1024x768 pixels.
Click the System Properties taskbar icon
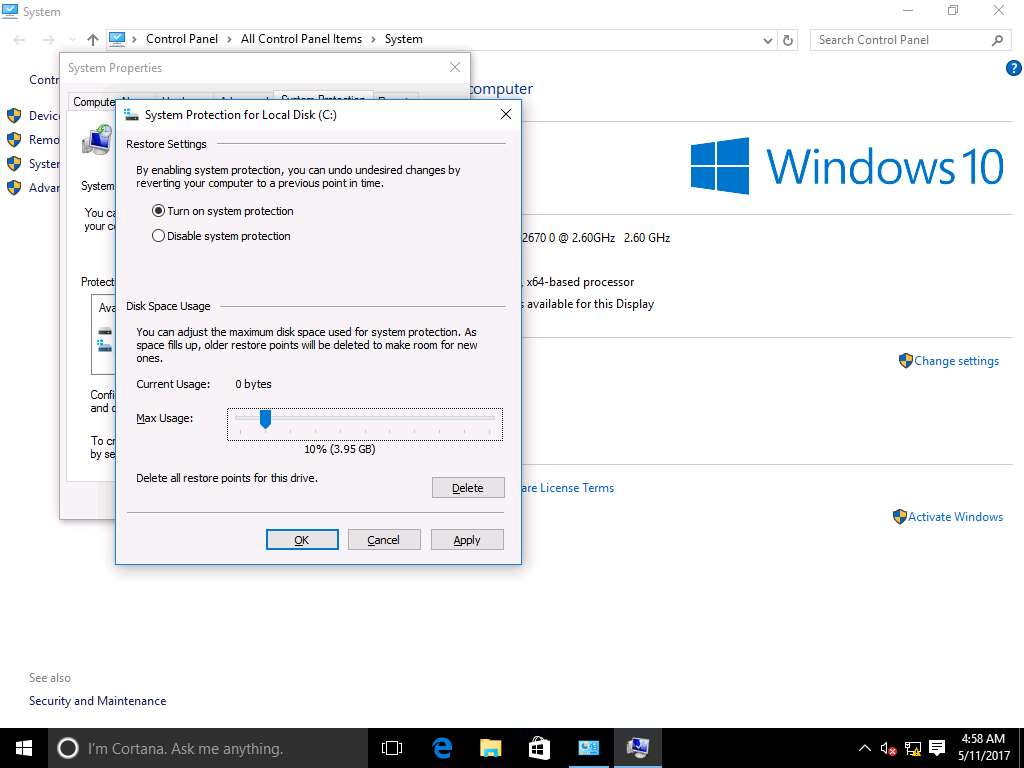pos(637,748)
